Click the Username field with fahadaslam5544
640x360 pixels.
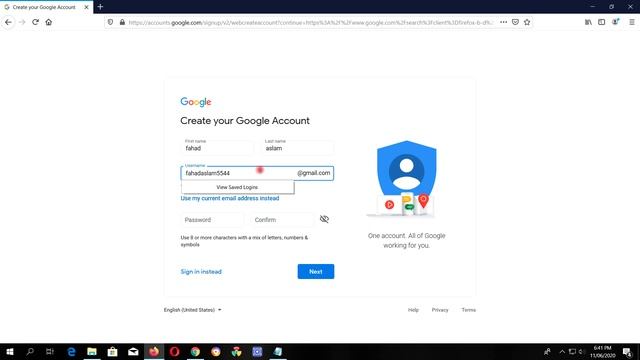click(x=257, y=173)
